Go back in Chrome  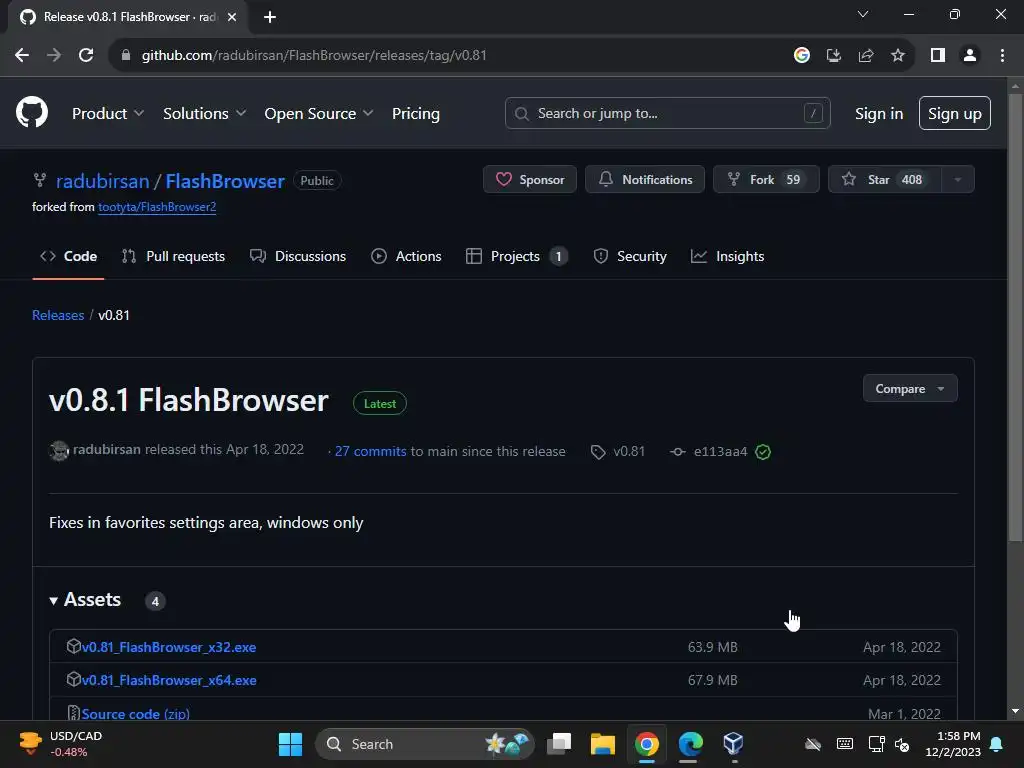point(22,56)
